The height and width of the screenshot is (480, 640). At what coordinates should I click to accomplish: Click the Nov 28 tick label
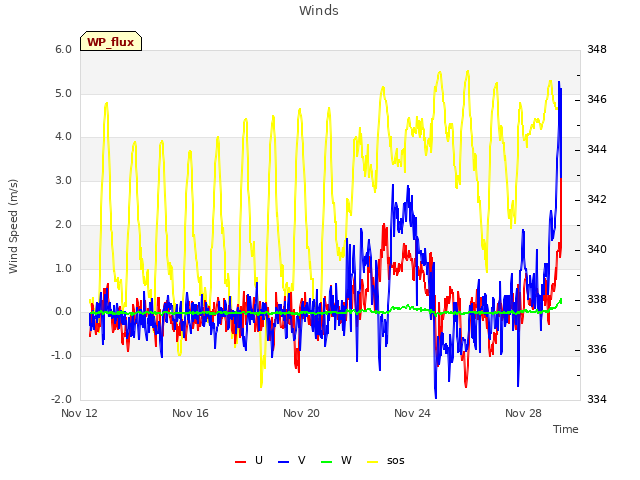pyautogui.click(x=523, y=413)
